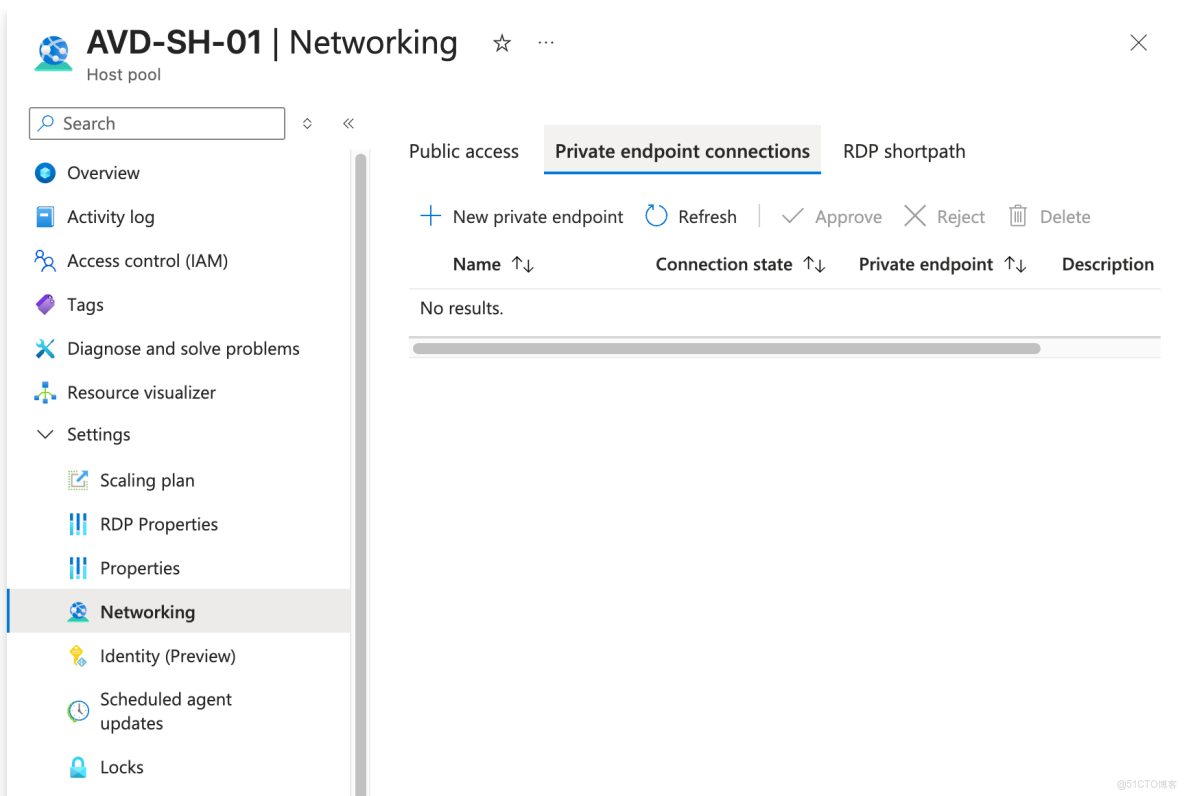This screenshot has height=796, width=1184.
Task: Click the Locks settings icon
Action: [78, 766]
